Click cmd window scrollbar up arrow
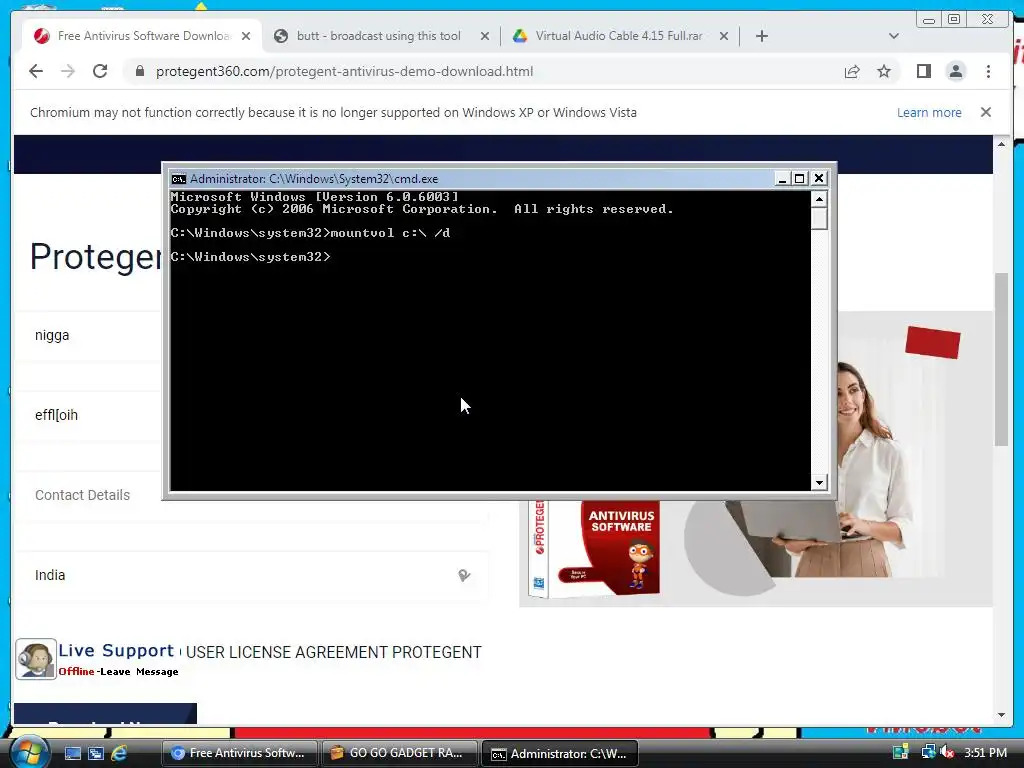The width and height of the screenshot is (1024, 768). [x=819, y=198]
